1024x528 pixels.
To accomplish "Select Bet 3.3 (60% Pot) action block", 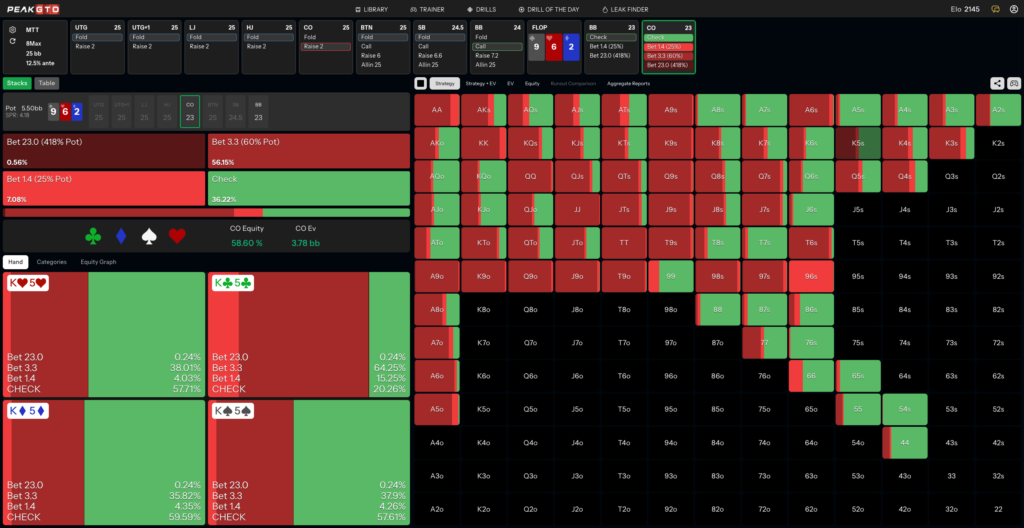I will 309,151.
